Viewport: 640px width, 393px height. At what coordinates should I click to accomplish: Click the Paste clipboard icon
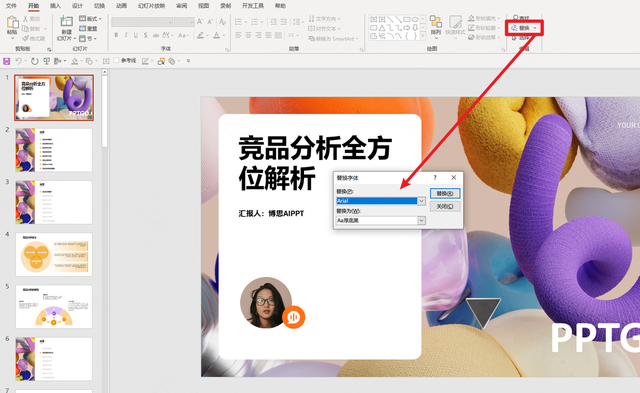pos(12,22)
